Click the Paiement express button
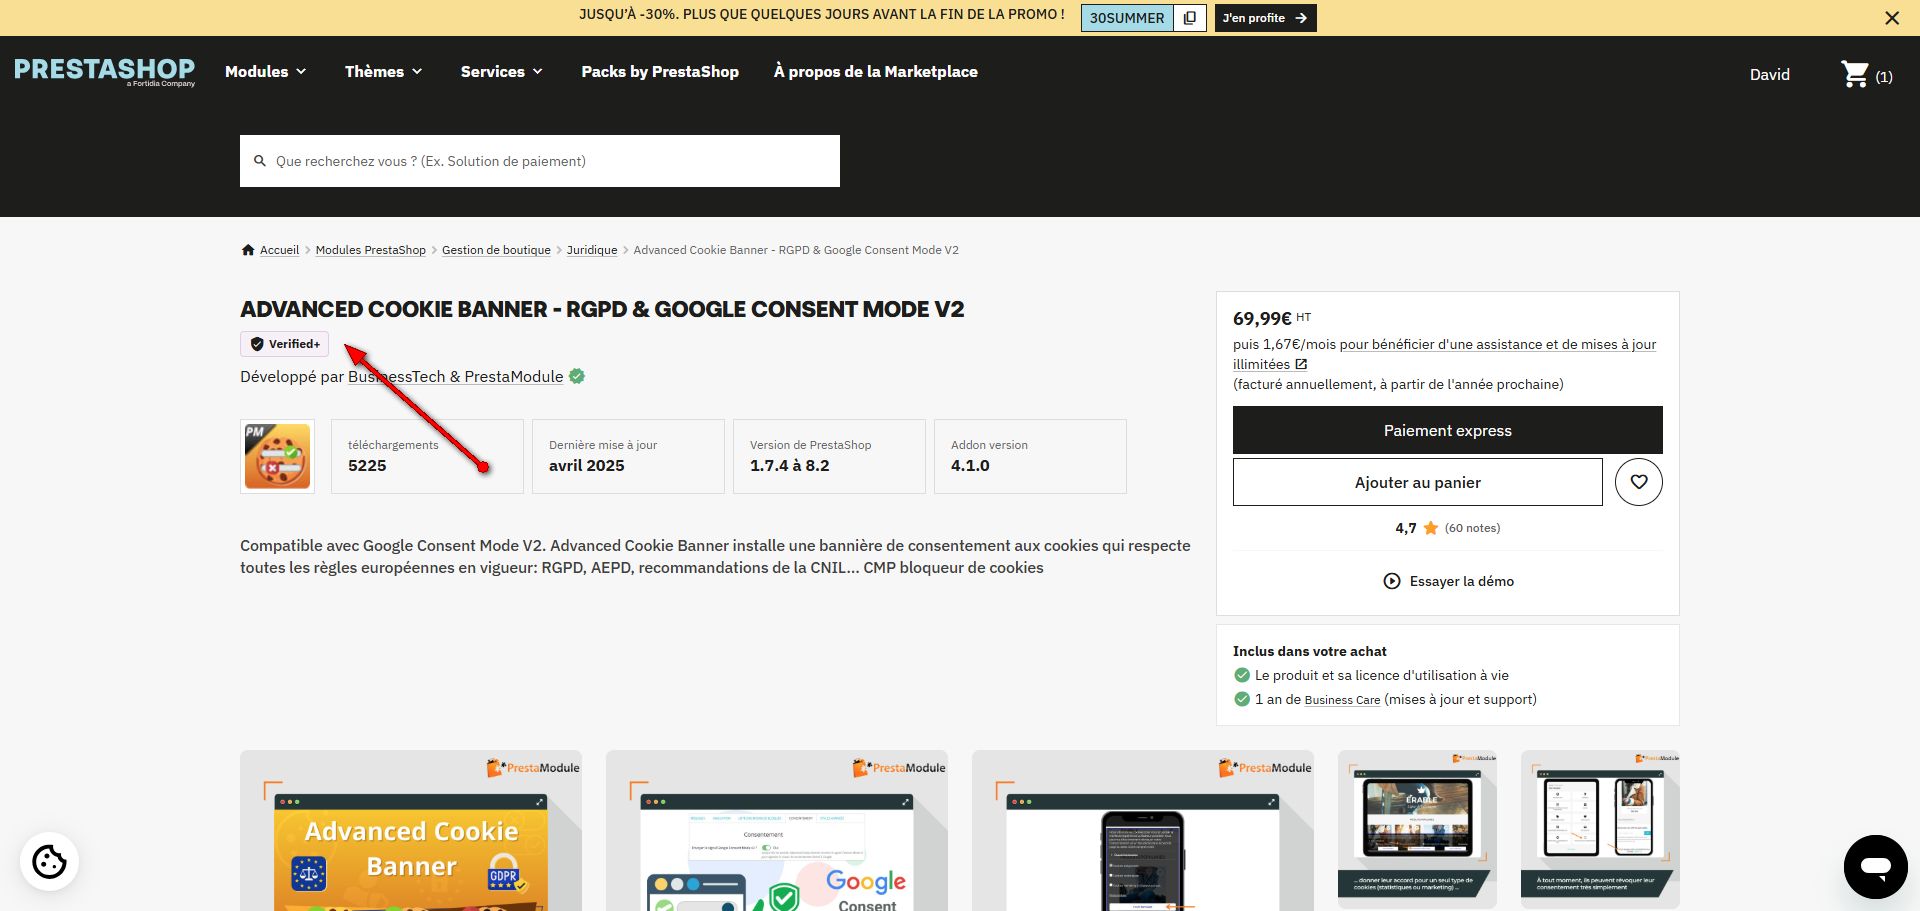Screen dimensions: 1920x911 point(1447,430)
